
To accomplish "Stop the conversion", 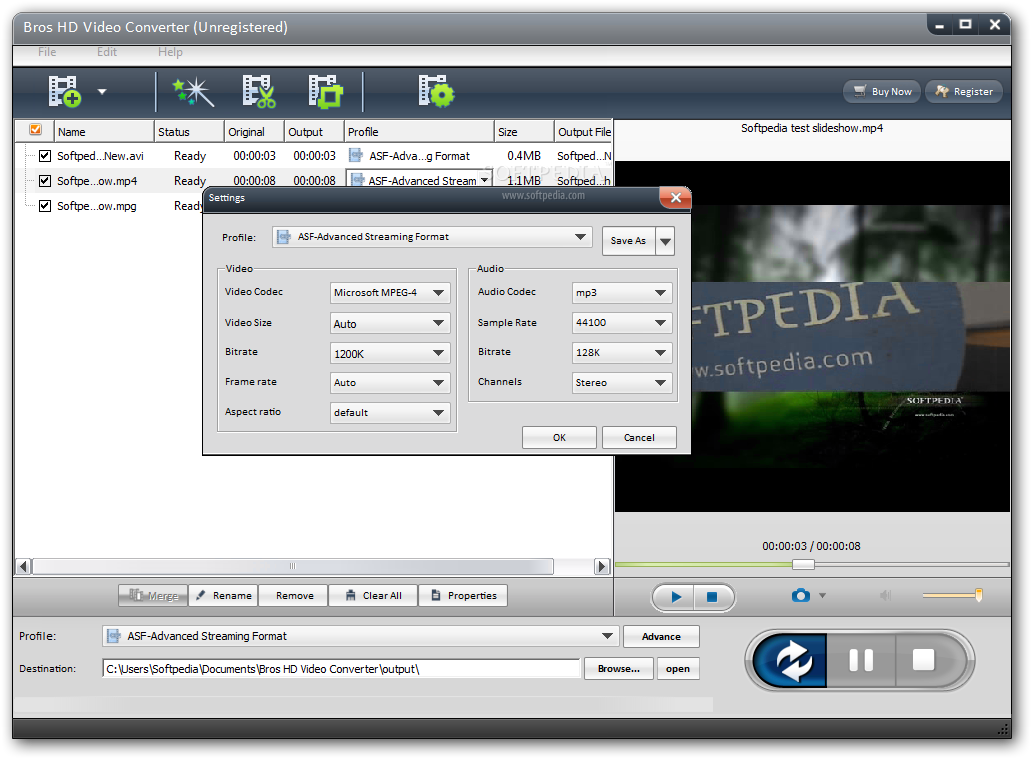I will coord(923,660).
